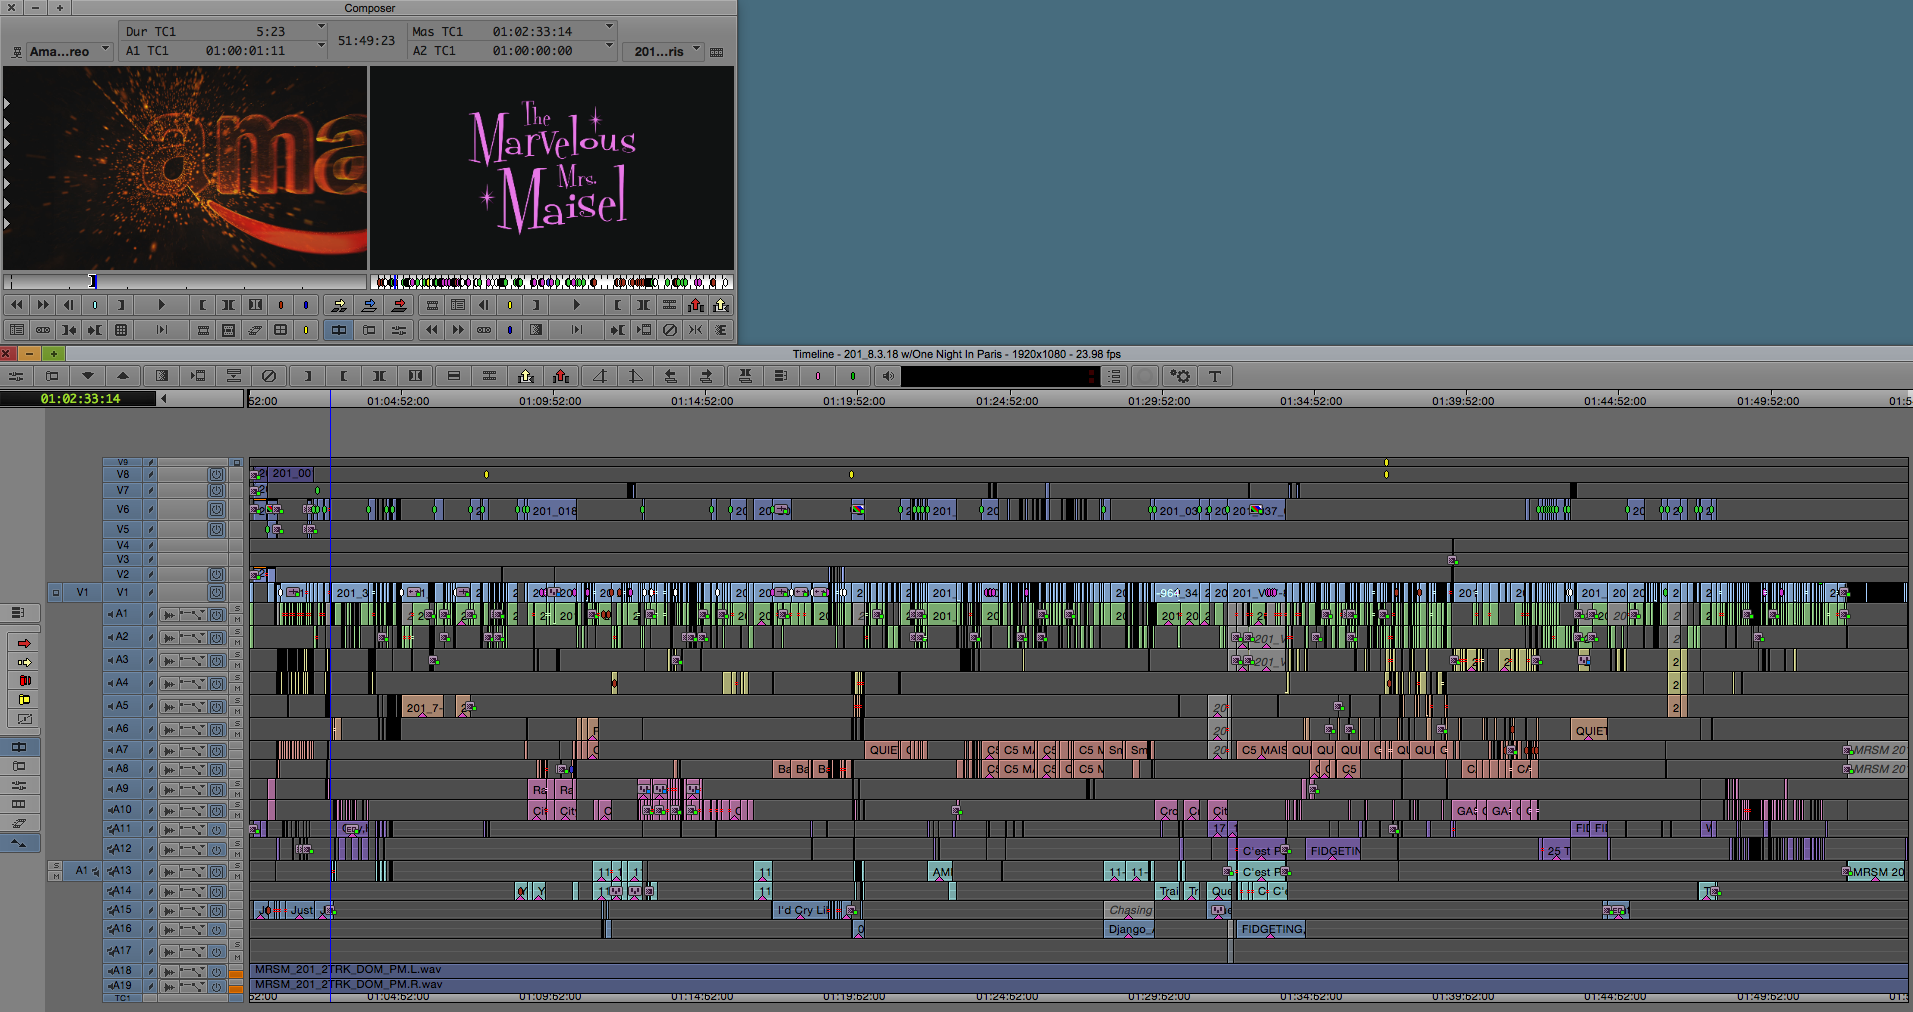
Task: Select the Title tool T icon
Action: point(1215,376)
